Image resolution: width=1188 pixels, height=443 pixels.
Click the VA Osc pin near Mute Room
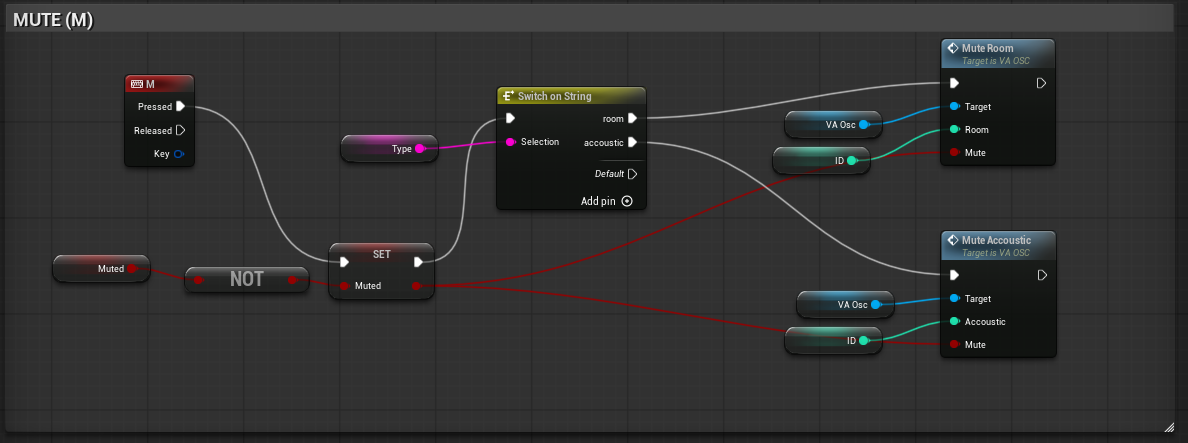click(864, 124)
